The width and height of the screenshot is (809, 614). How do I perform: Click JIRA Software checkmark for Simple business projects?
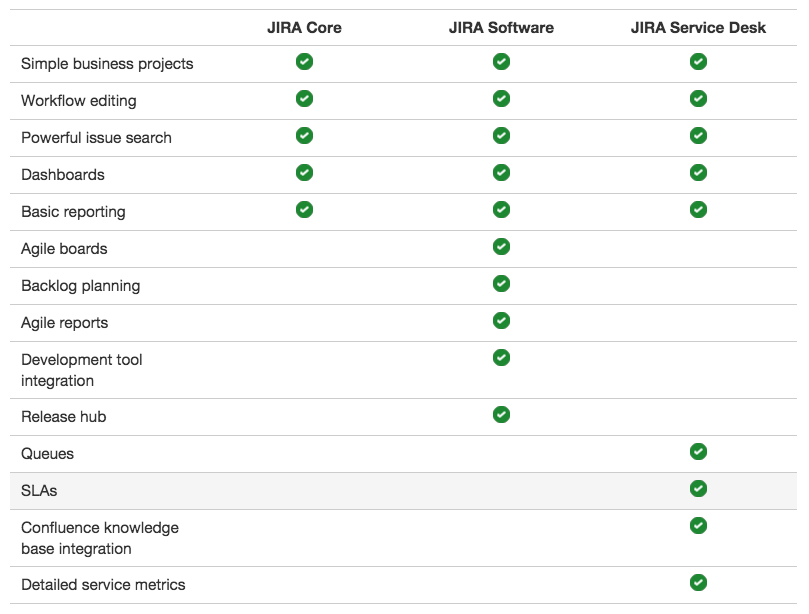(501, 61)
